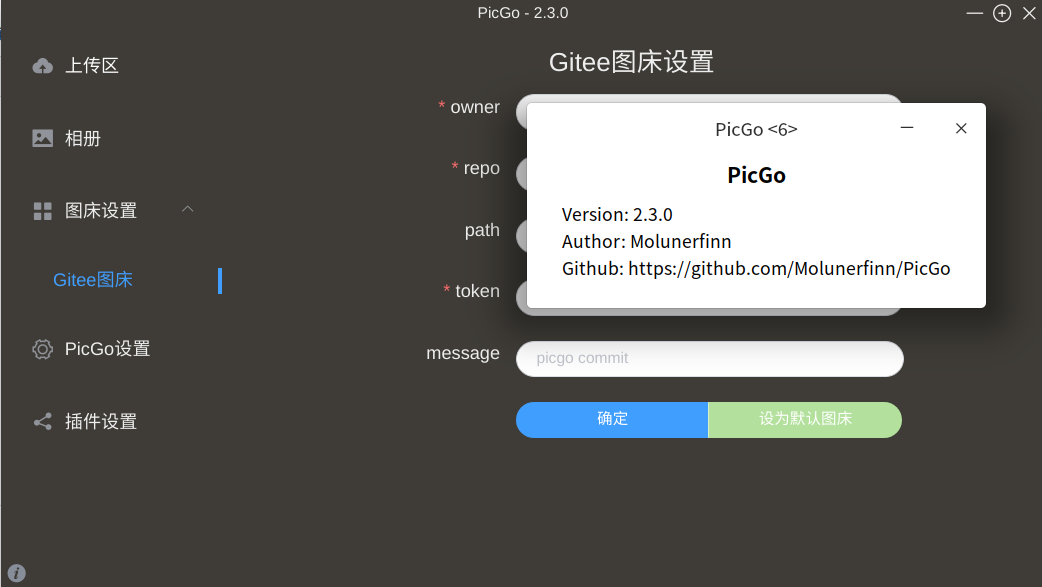Click the grid icon for 图床设置
The image size is (1042, 587).
click(42, 211)
